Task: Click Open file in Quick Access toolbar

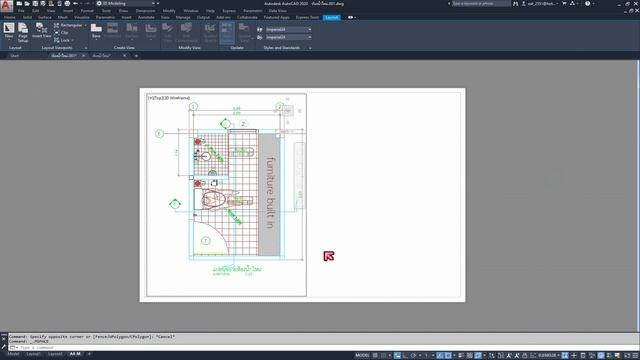Action: tap(27, 3)
